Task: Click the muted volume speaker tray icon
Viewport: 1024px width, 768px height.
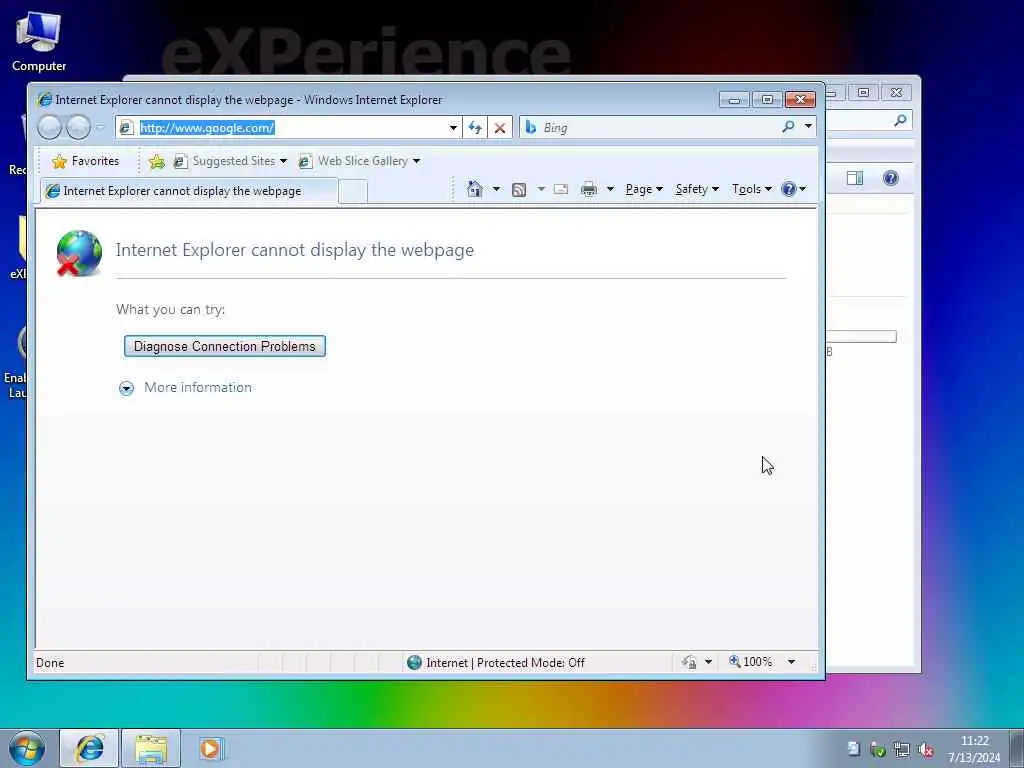Action: coord(925,750)
